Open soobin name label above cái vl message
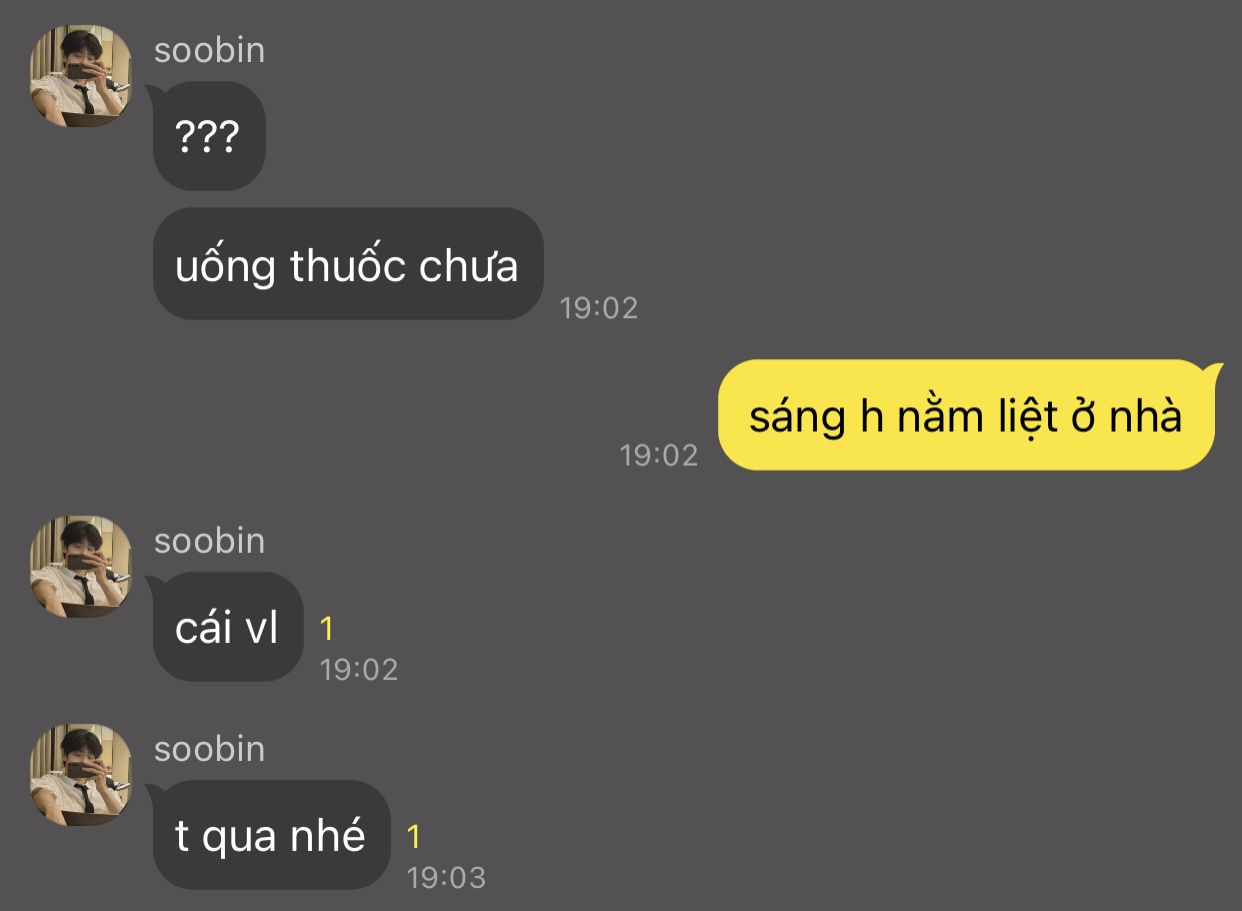 pyautogui.click(x=209, y=541)
